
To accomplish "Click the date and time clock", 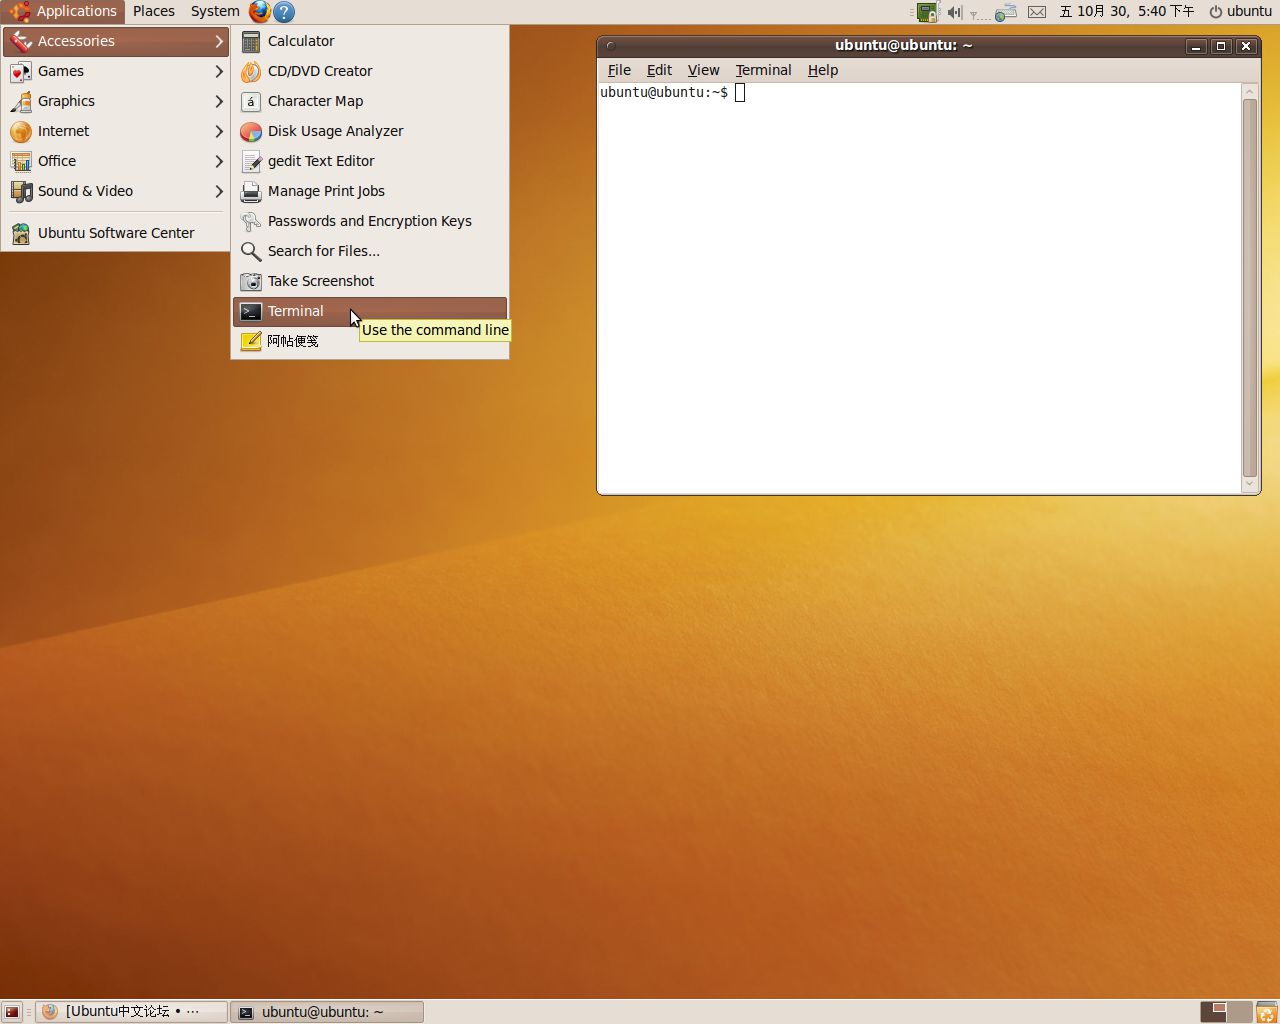I will click(1126, 11).
